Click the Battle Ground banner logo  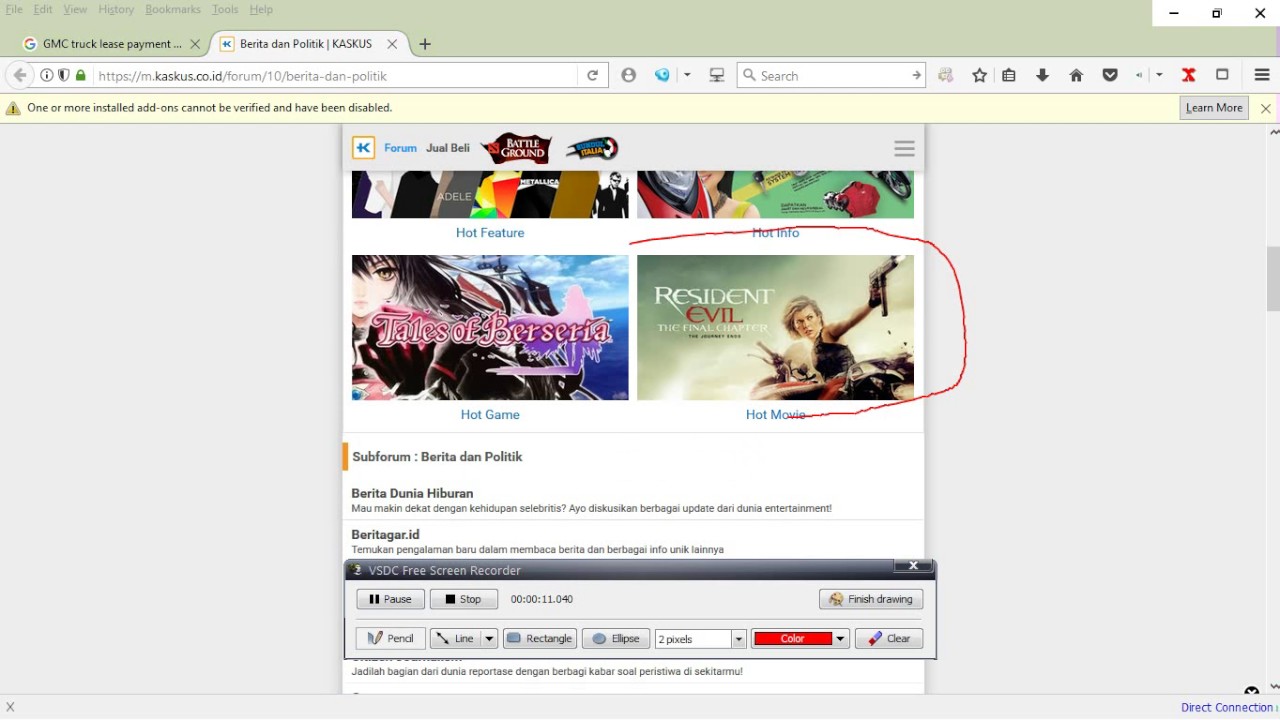(516, 148)
